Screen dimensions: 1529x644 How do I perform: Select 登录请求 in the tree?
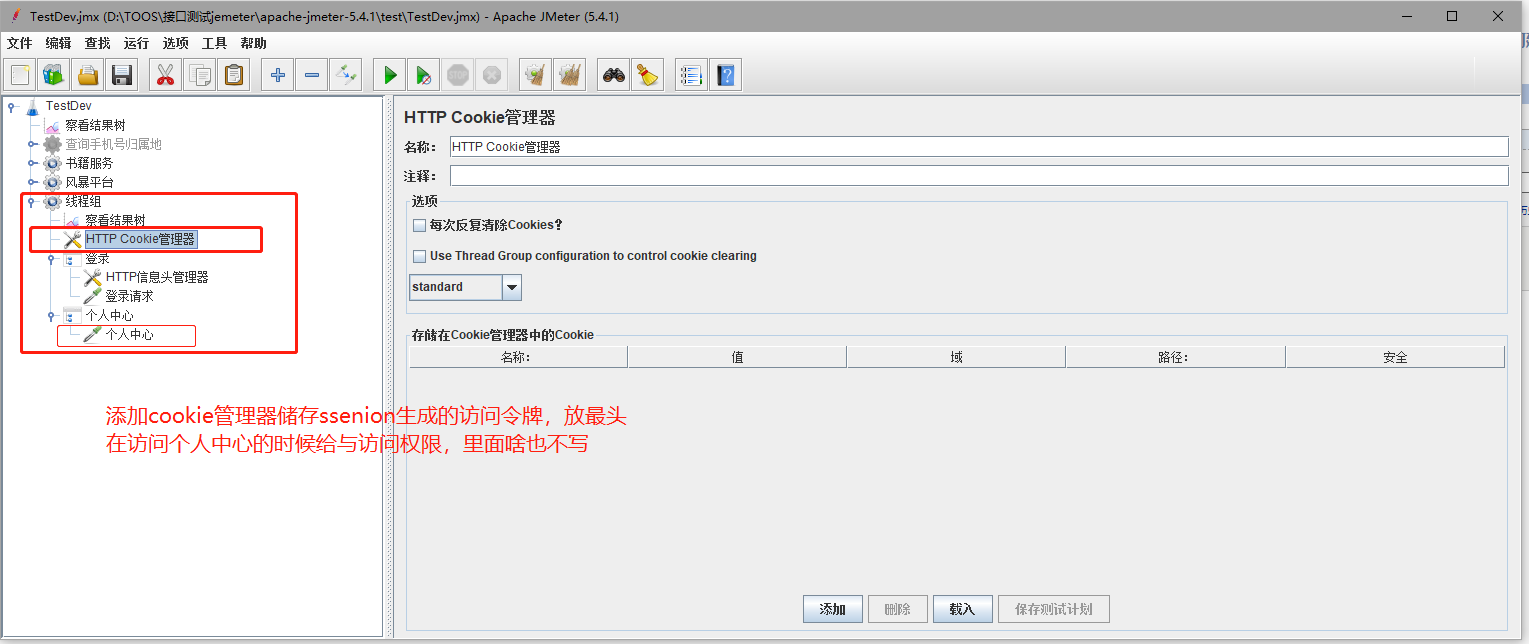pos(129,296)
